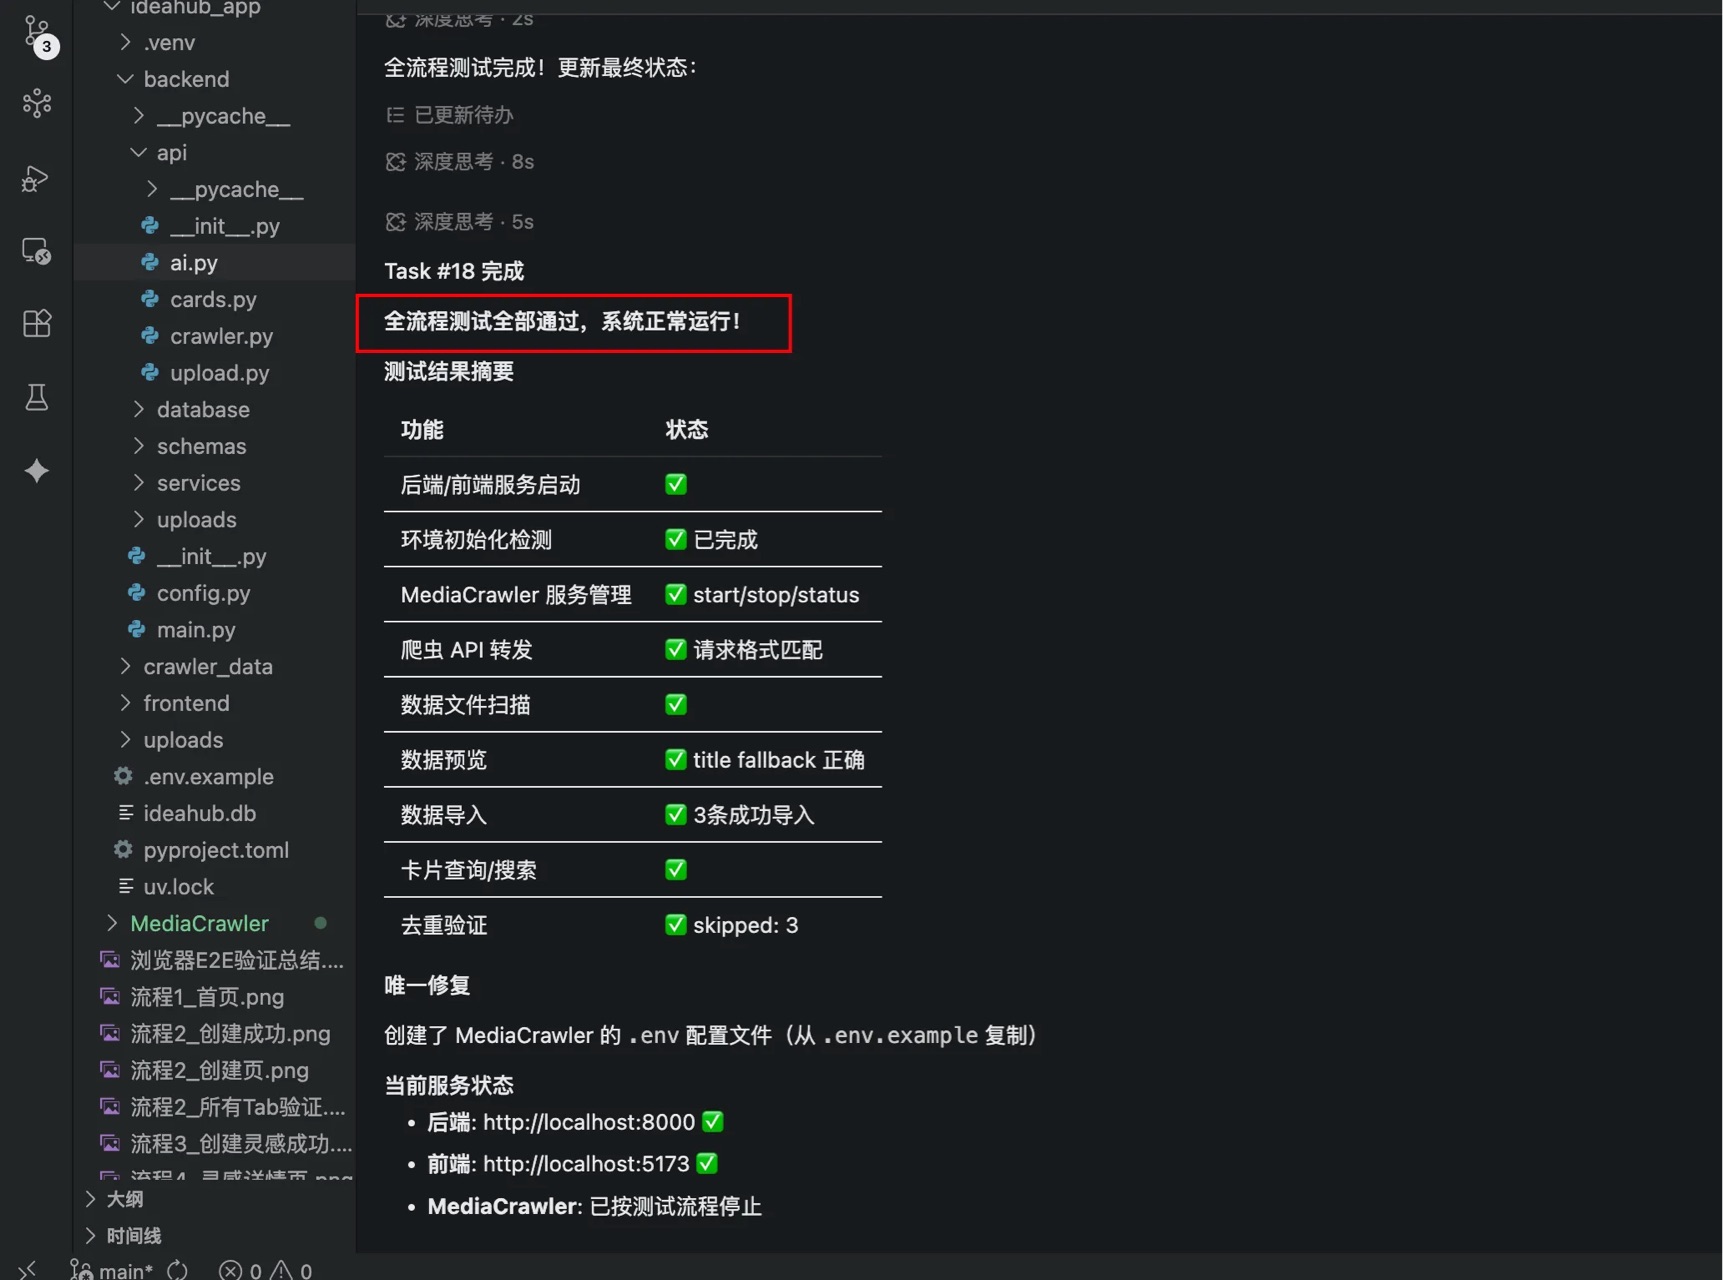Open the Testing flask icon
Viewport: 1723px width, 1280px height.
(x=36, y=397)
